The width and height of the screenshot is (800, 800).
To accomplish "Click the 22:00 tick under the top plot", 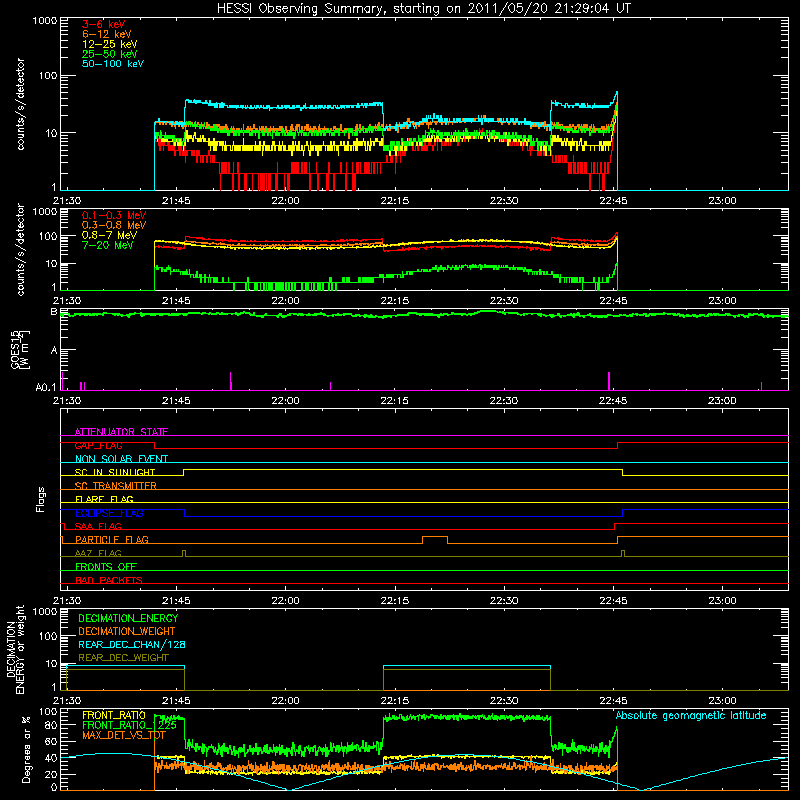I will click(285, 200).
